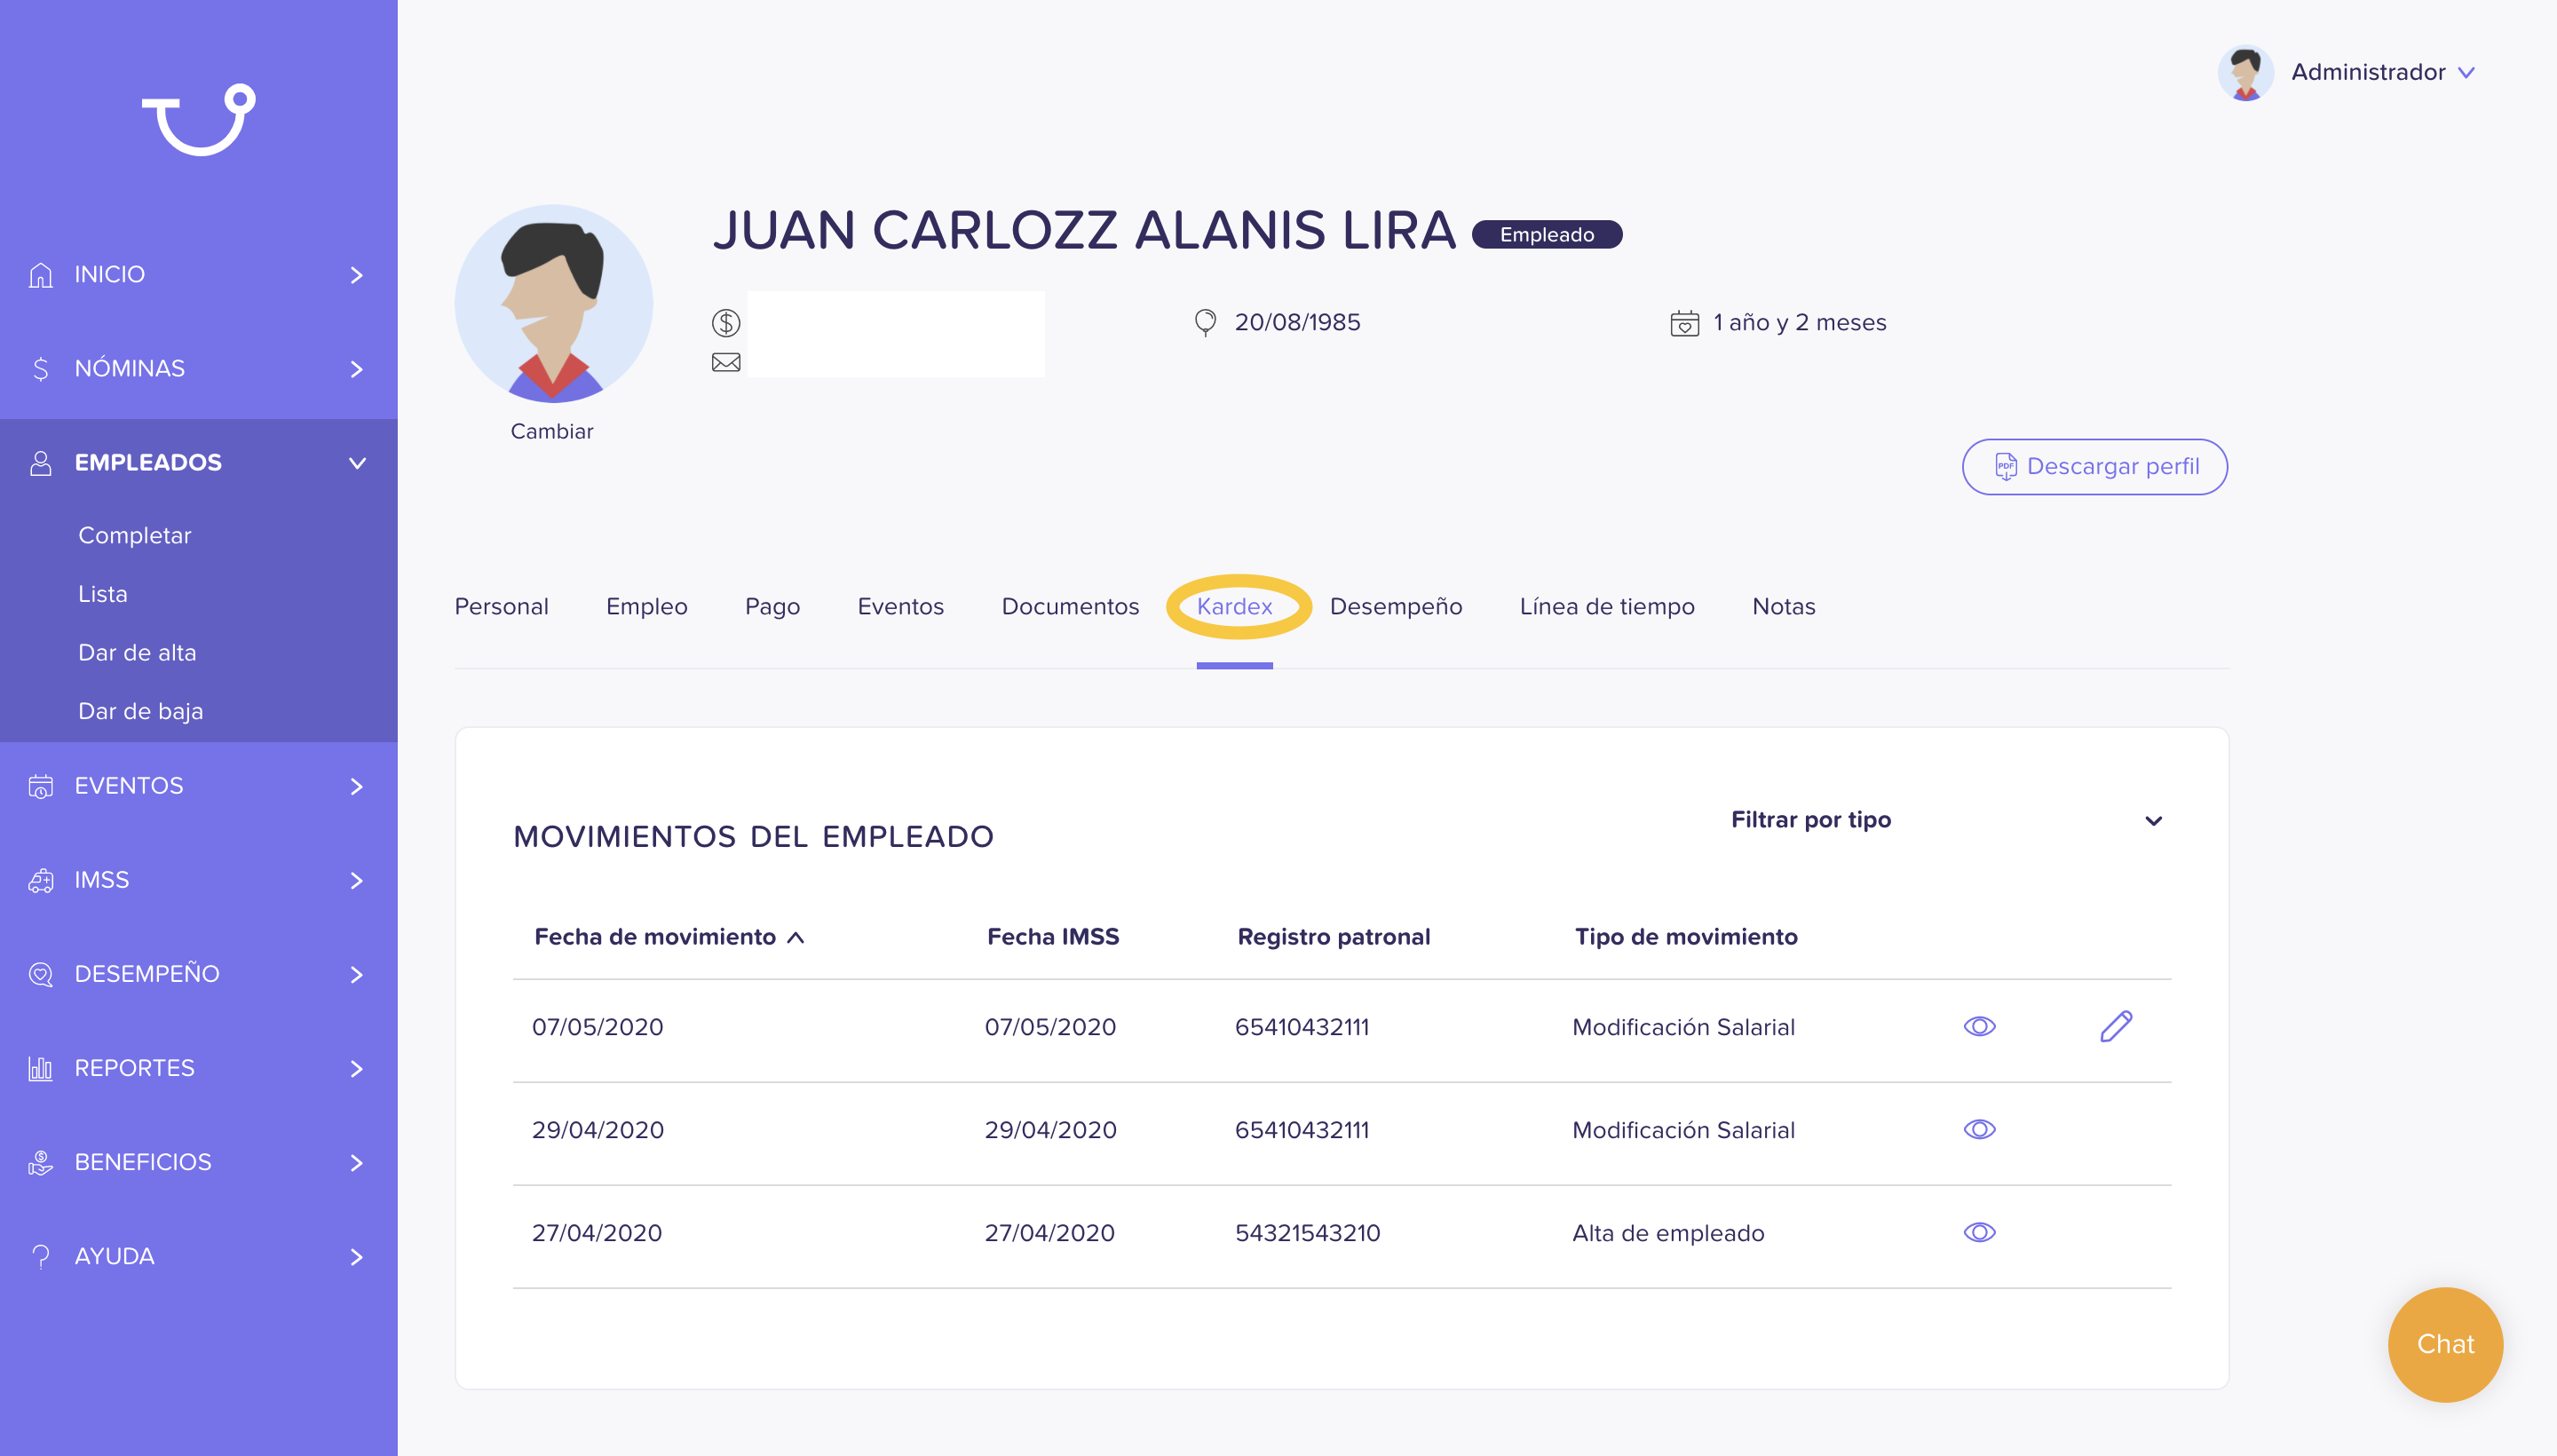Screen dimensions: 2557x1456
Task: Expand the REPORTES menu chevron
Action: 357,1068
